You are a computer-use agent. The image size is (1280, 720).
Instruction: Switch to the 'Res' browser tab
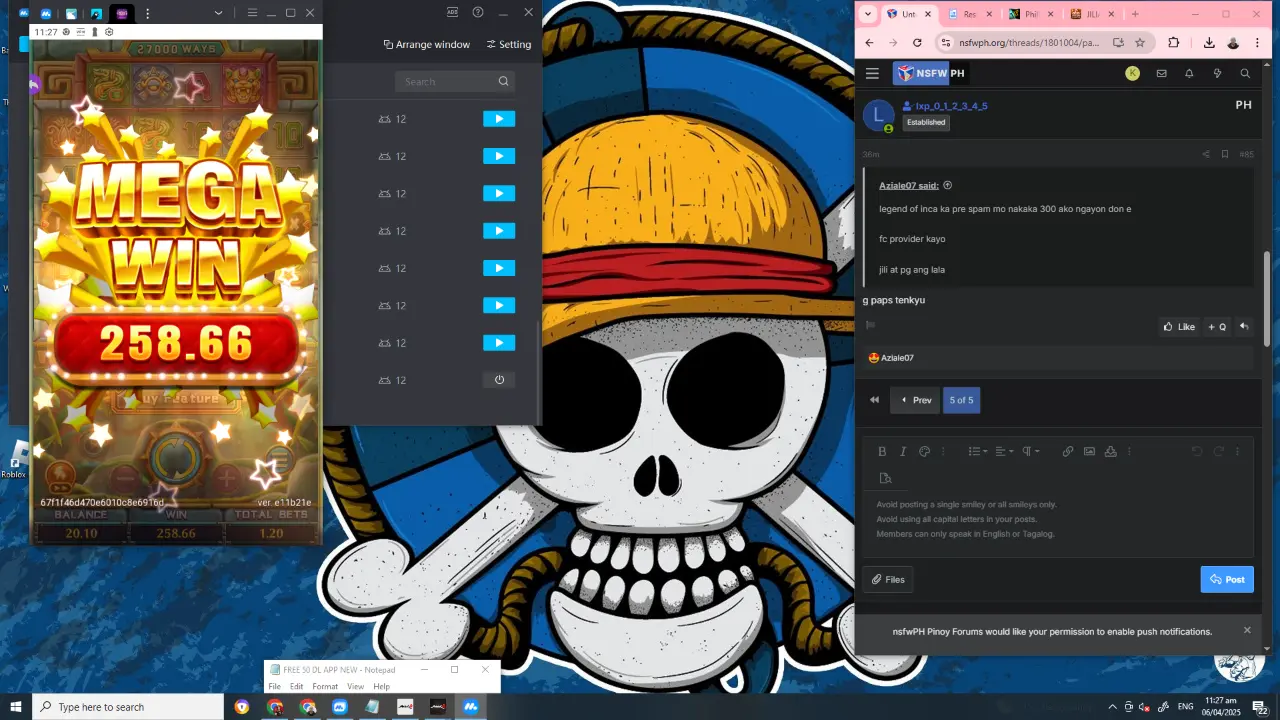[968, 14]
